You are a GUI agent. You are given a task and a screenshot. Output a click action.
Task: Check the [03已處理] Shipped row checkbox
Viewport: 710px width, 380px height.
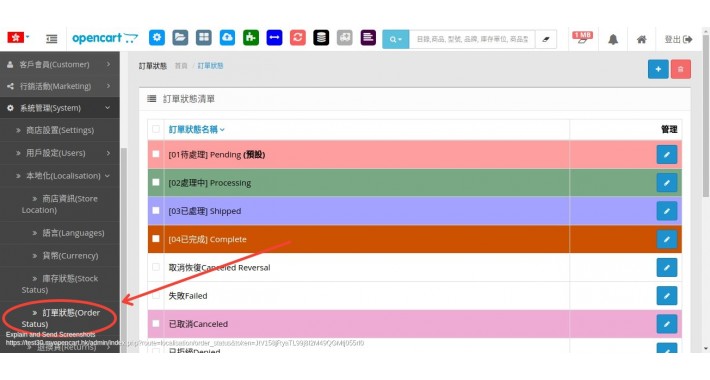point(156,211)
